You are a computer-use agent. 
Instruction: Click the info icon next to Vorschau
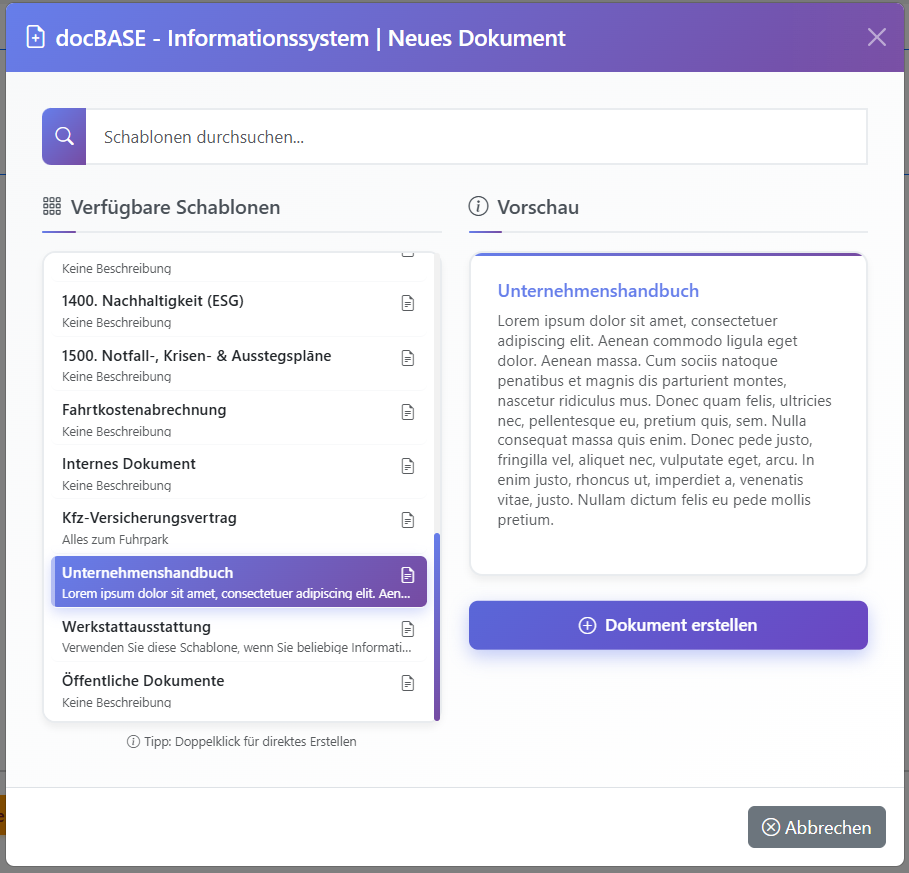[479, 207]
